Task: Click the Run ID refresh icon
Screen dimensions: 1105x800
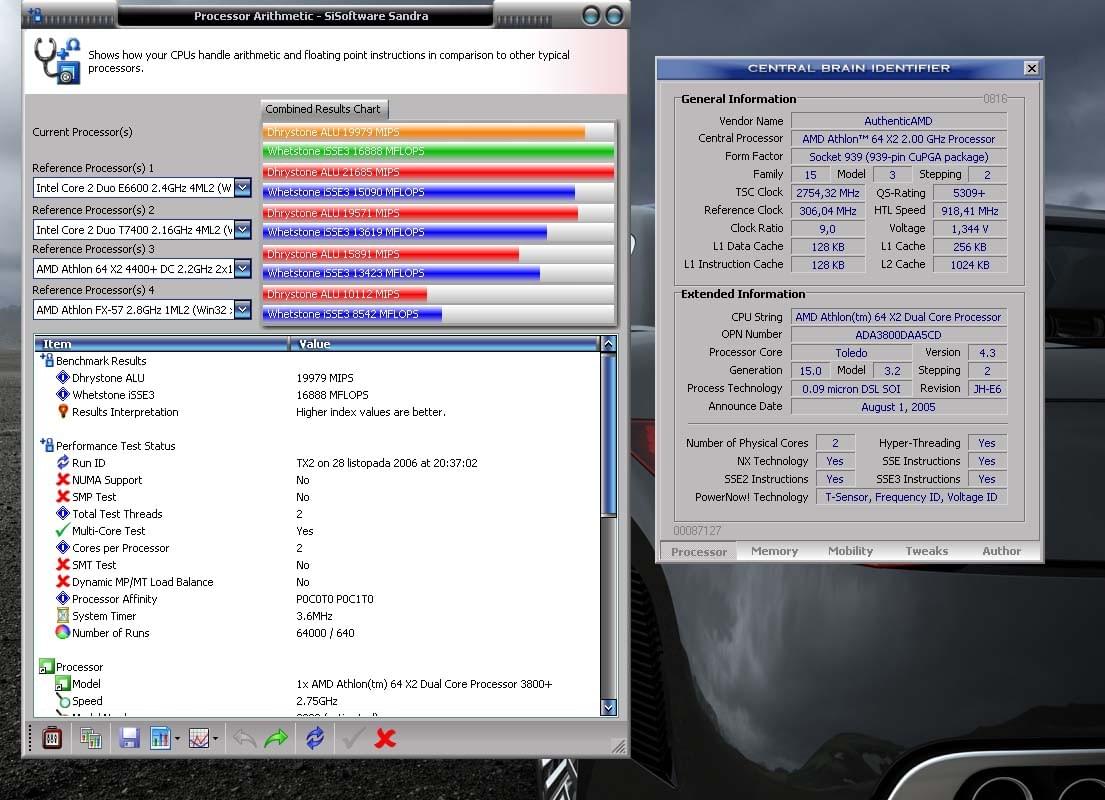Action: (x=63, y=462)
